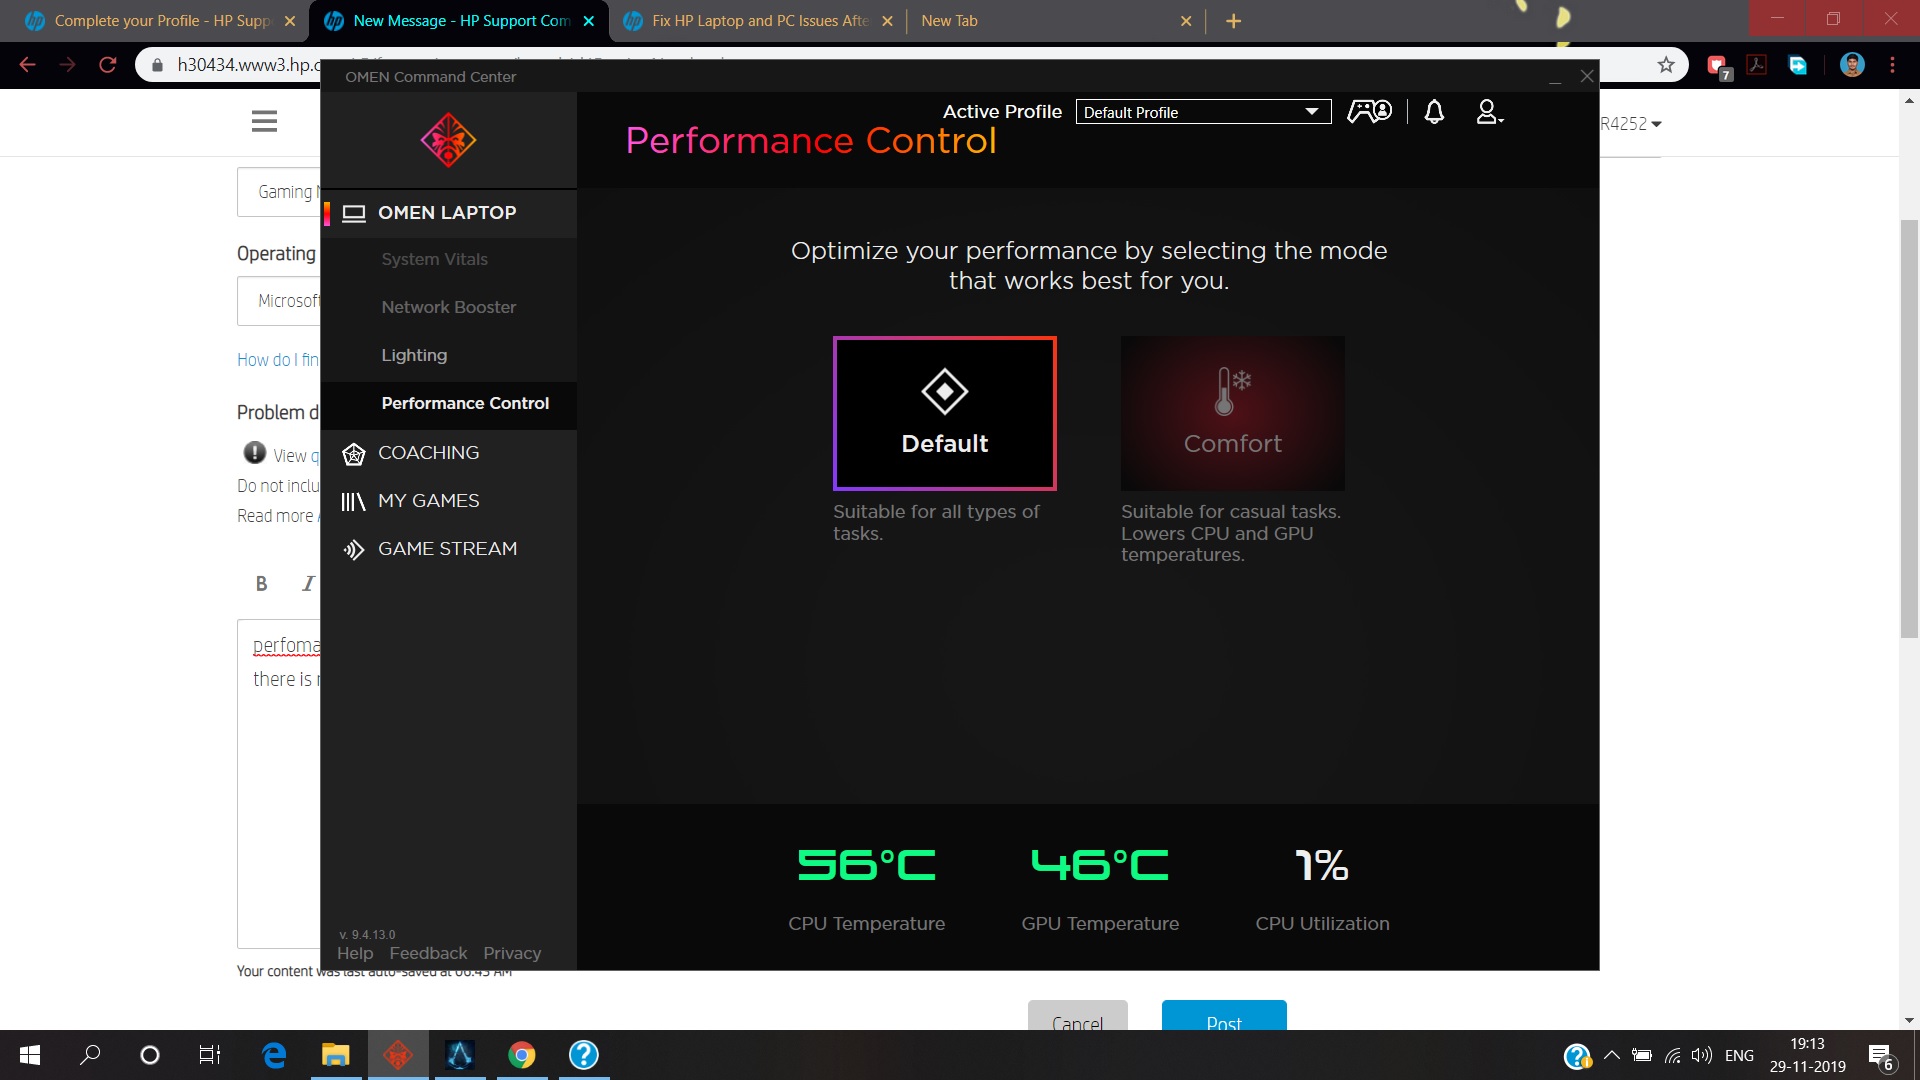This screenshot has height=1080, width=1920.
Task: Go back in Chrome history
Action: pyautogui.click(x=27, y=65)
